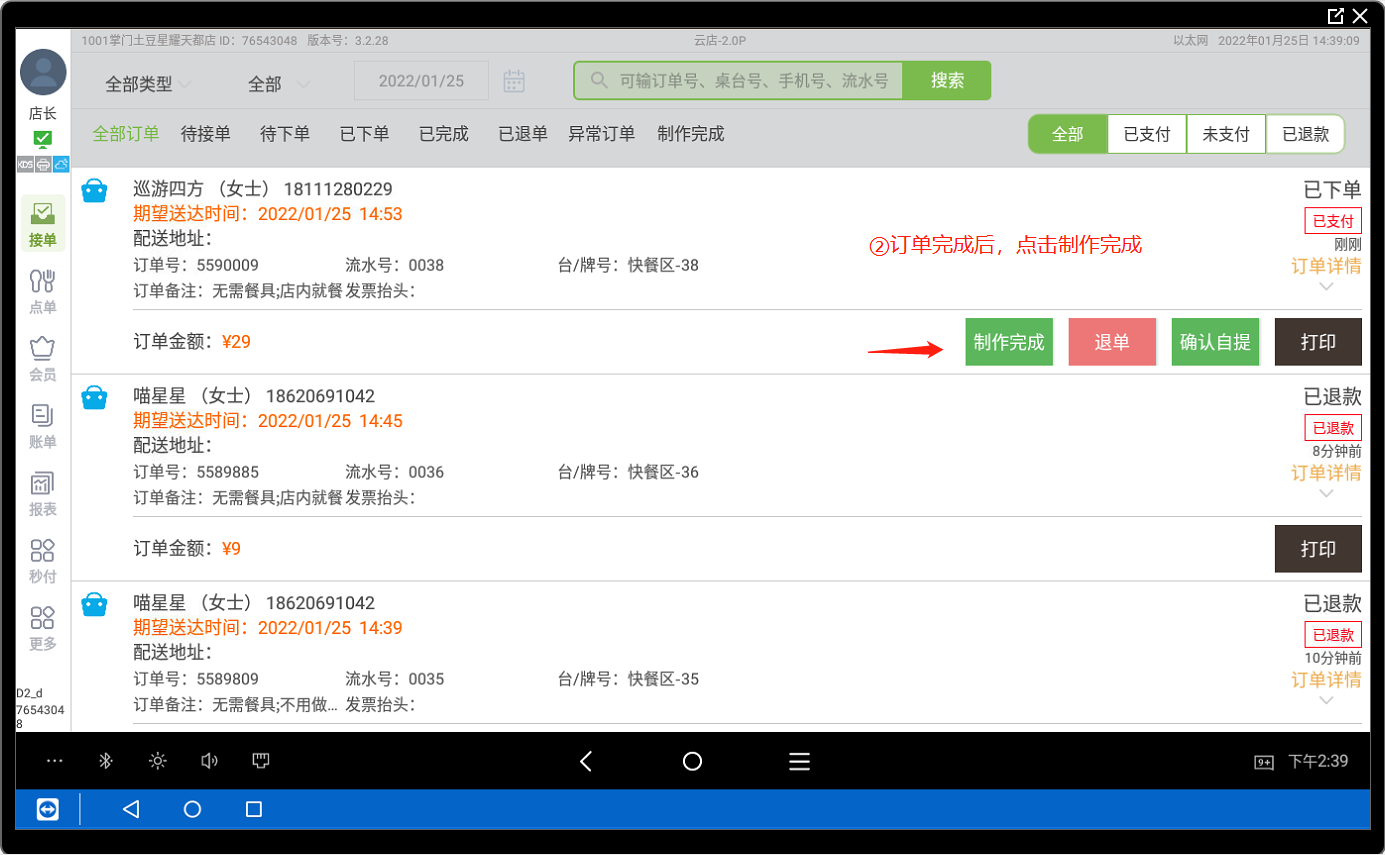The width and height of the screenshot is (1385, 855).
Task: Click the TeamViewer icon in blue bar
Action: pos(47,809)
